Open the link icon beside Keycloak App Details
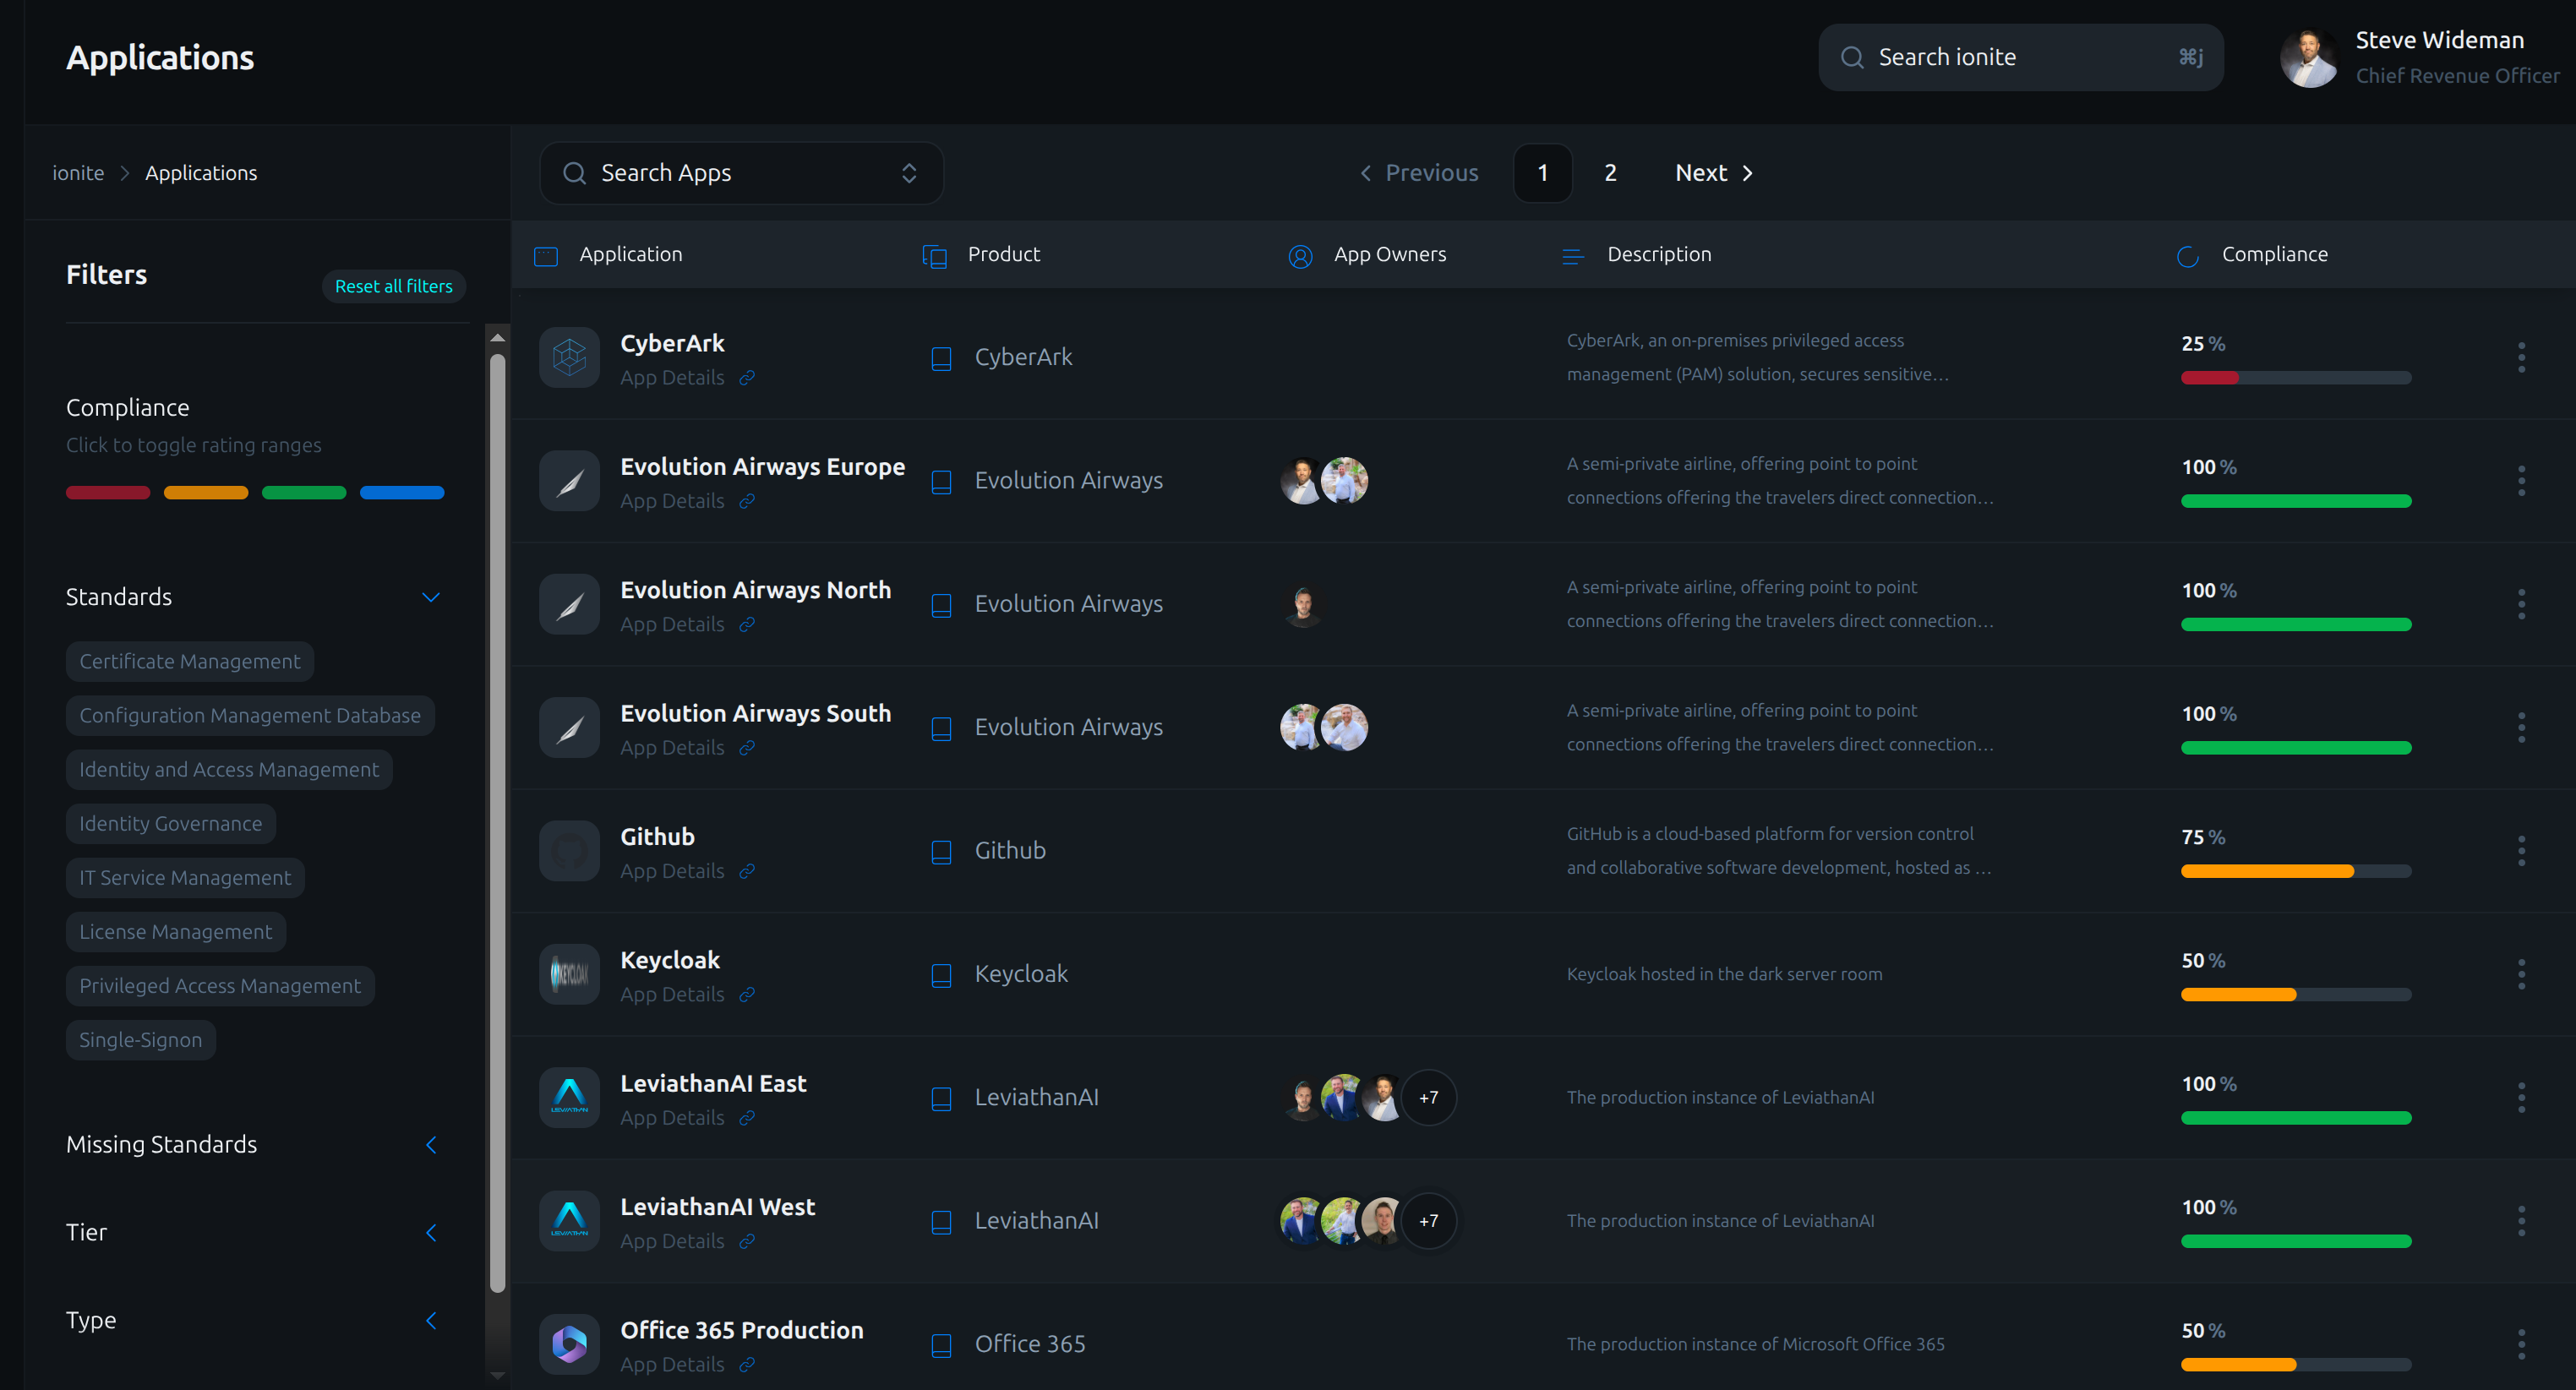Screen dimensions: 2576x1390 (x=747, y=995)
